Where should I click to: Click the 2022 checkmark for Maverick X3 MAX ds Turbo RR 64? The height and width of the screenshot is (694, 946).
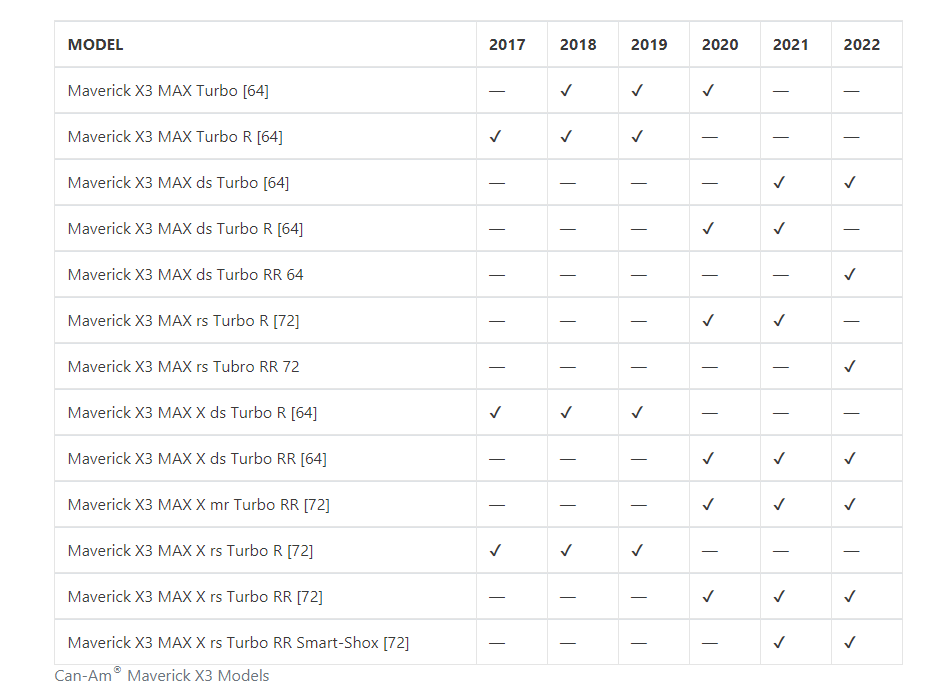[850, 274]
